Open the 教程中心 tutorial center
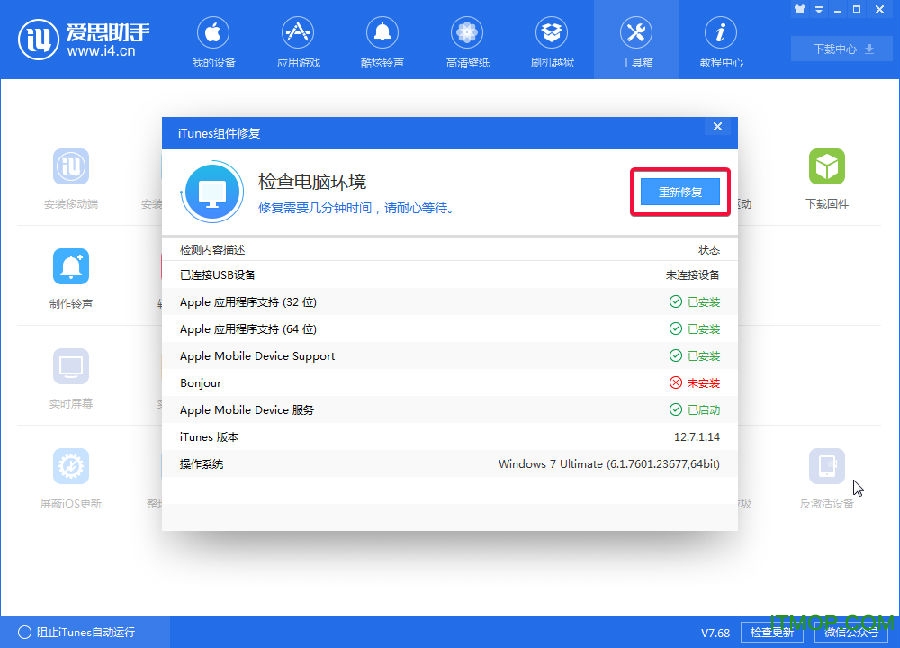Screen dimensions: 900x648 [721, 40]
